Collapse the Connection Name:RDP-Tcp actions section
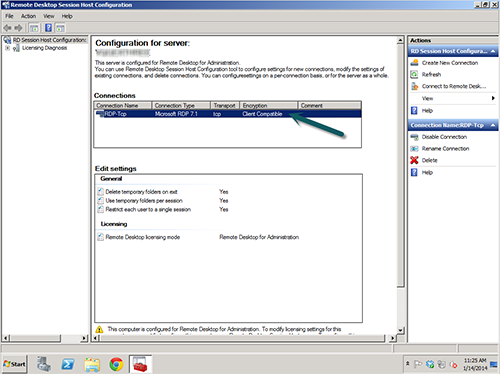This screenshot has height=374, width=500. tap(493, 125)
